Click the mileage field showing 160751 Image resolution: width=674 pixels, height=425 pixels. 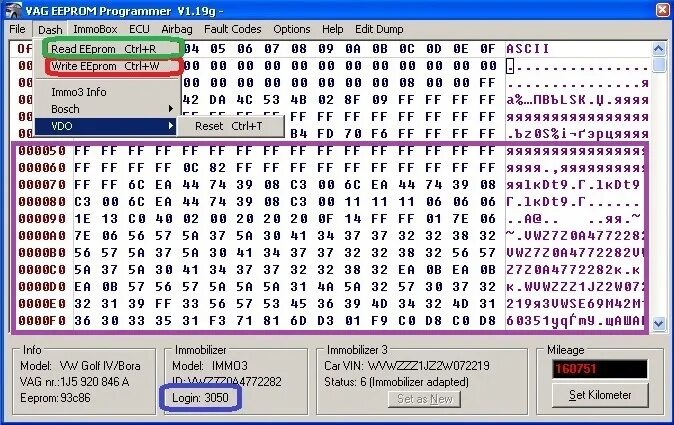point(600,369)
